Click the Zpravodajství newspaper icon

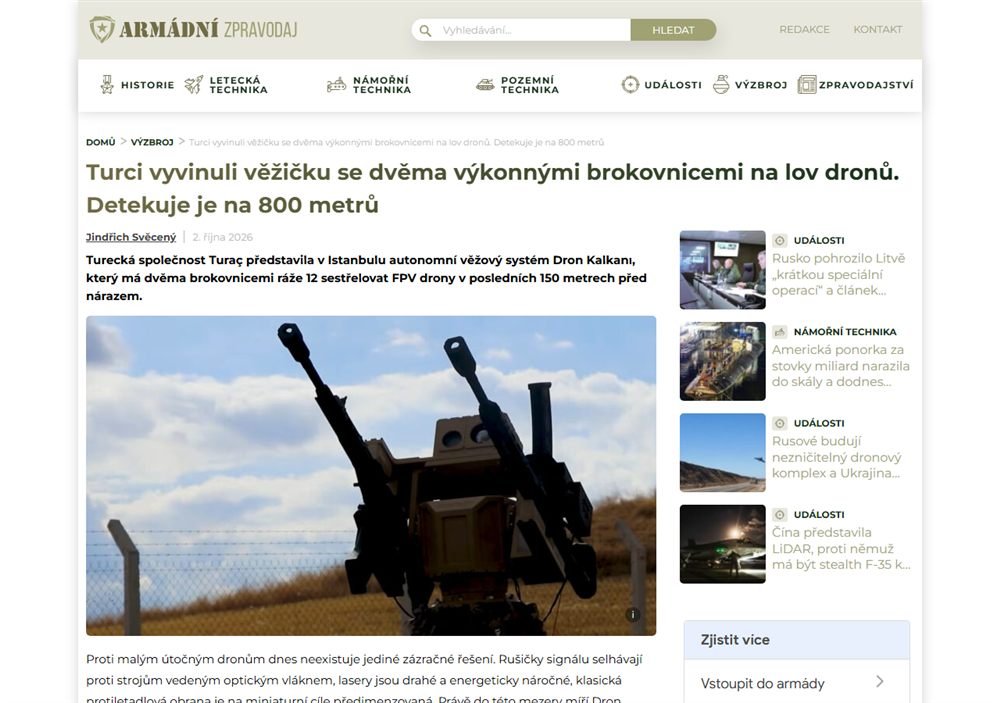[807, 84]
